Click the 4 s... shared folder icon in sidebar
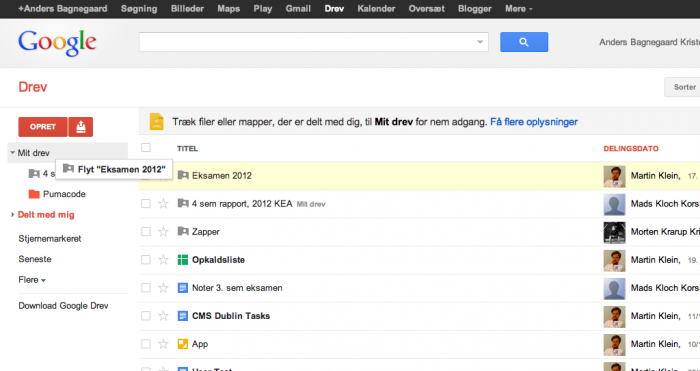This screenshot has width=700, height=371. (34, 174)
